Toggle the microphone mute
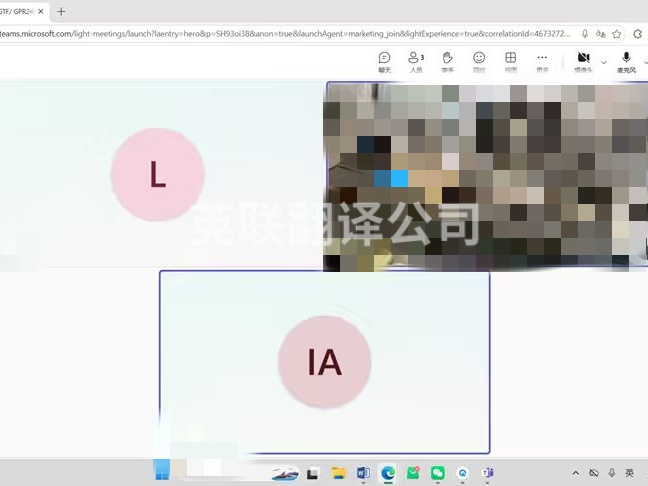The width and height of the screenshot is (648, 486). click(627, 62)
